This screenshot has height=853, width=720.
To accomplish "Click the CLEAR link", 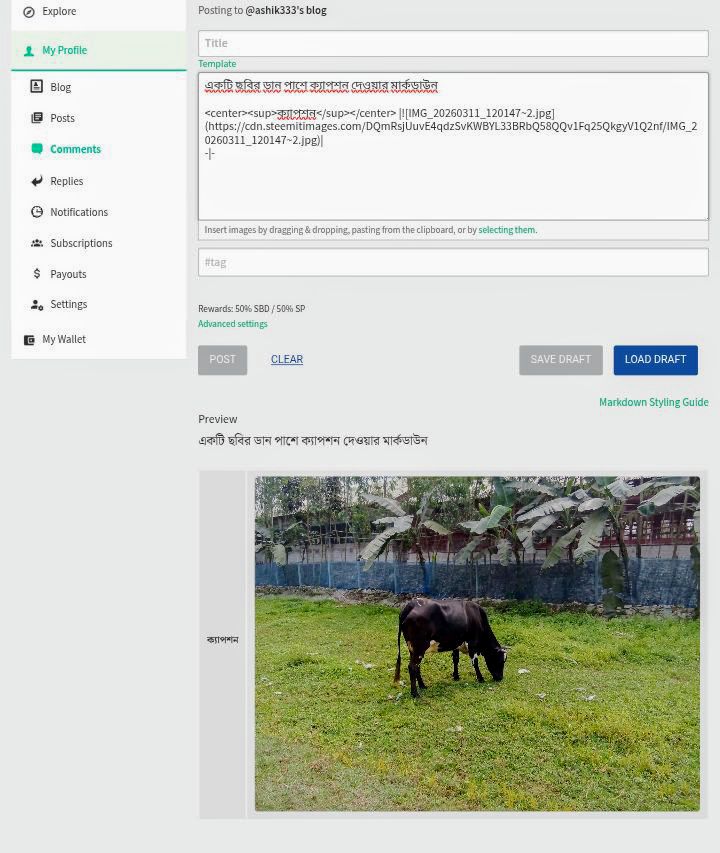I will 287,360.
